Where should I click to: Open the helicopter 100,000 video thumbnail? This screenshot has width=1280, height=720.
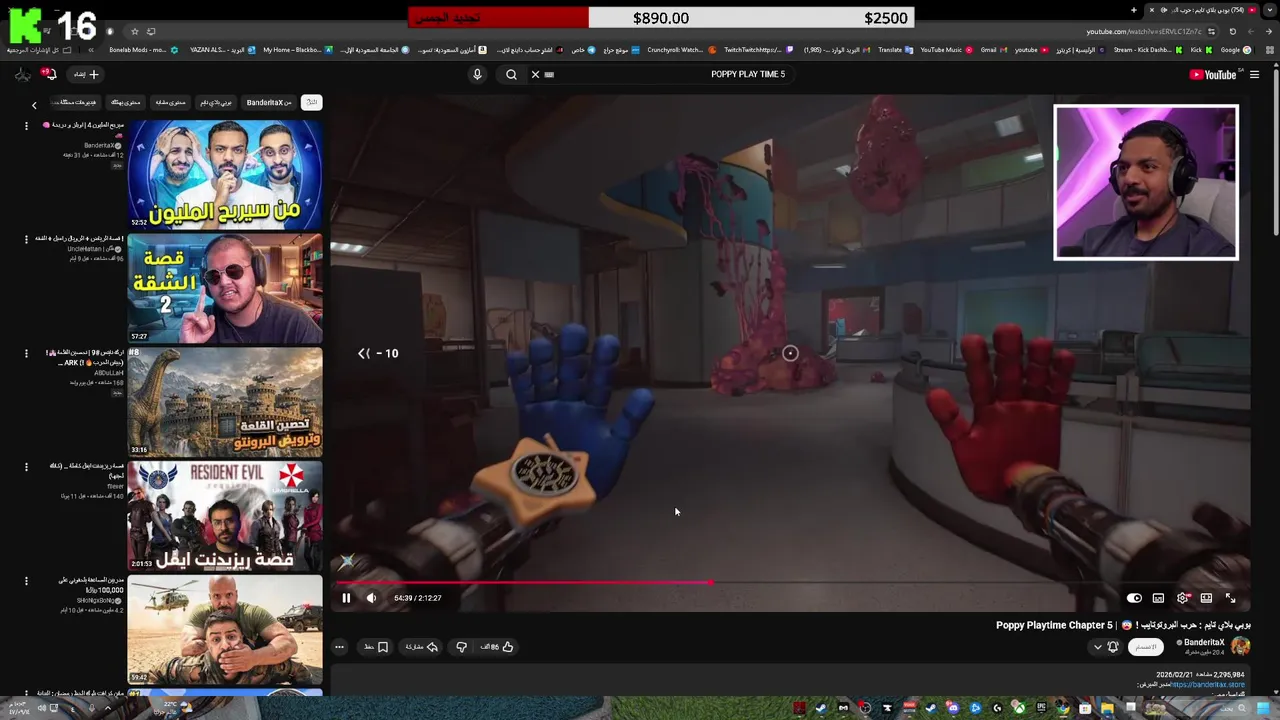tap(225, 629)
